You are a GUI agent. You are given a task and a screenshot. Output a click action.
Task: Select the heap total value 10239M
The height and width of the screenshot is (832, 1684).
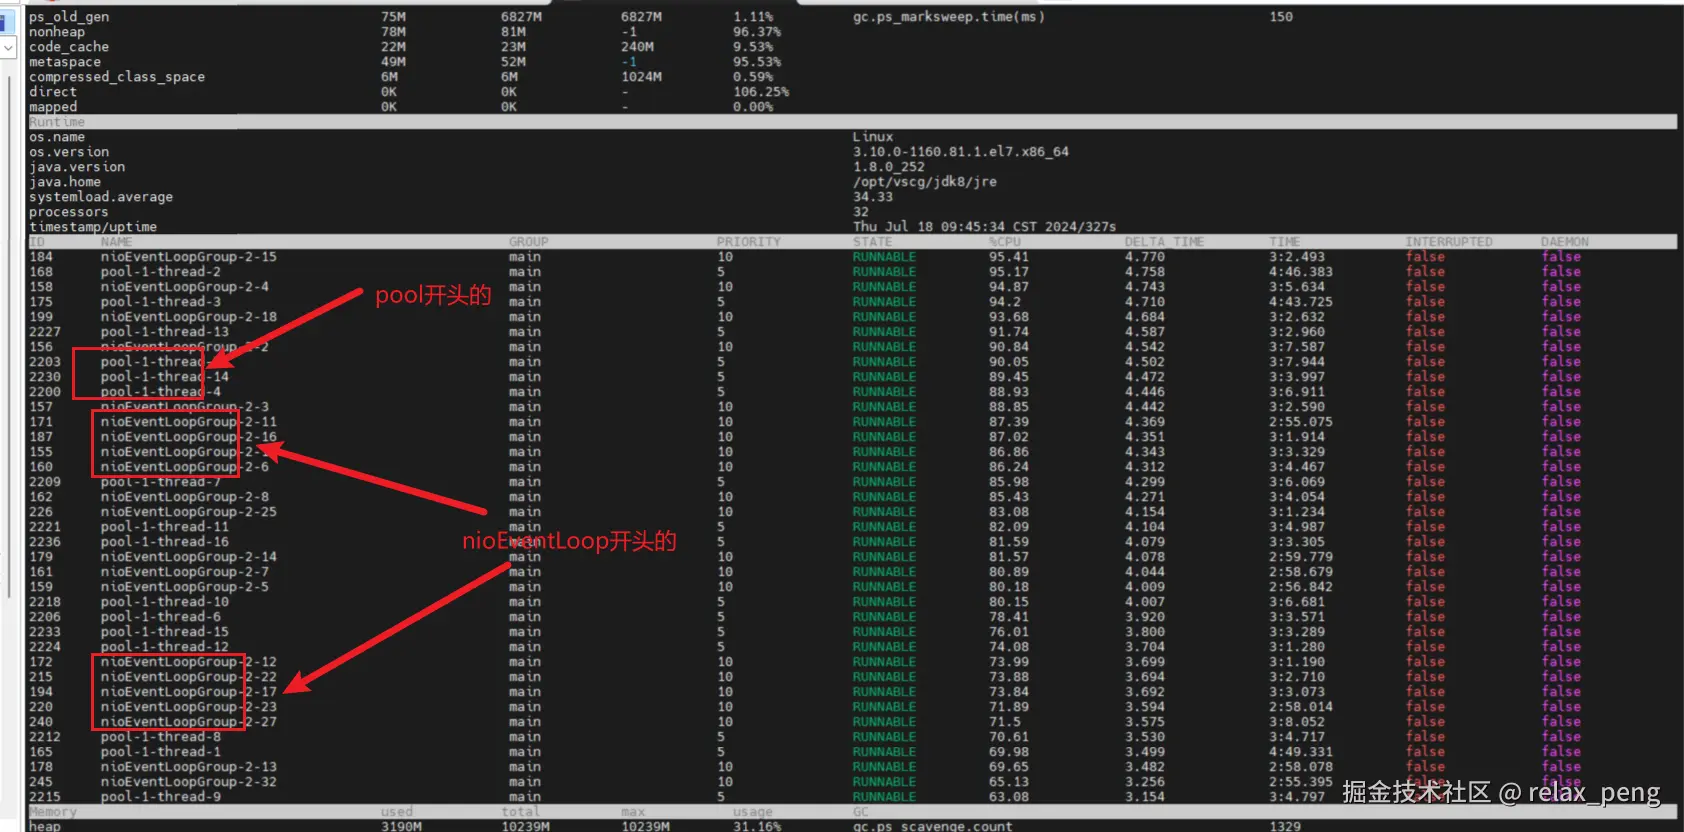coord(524,826)
